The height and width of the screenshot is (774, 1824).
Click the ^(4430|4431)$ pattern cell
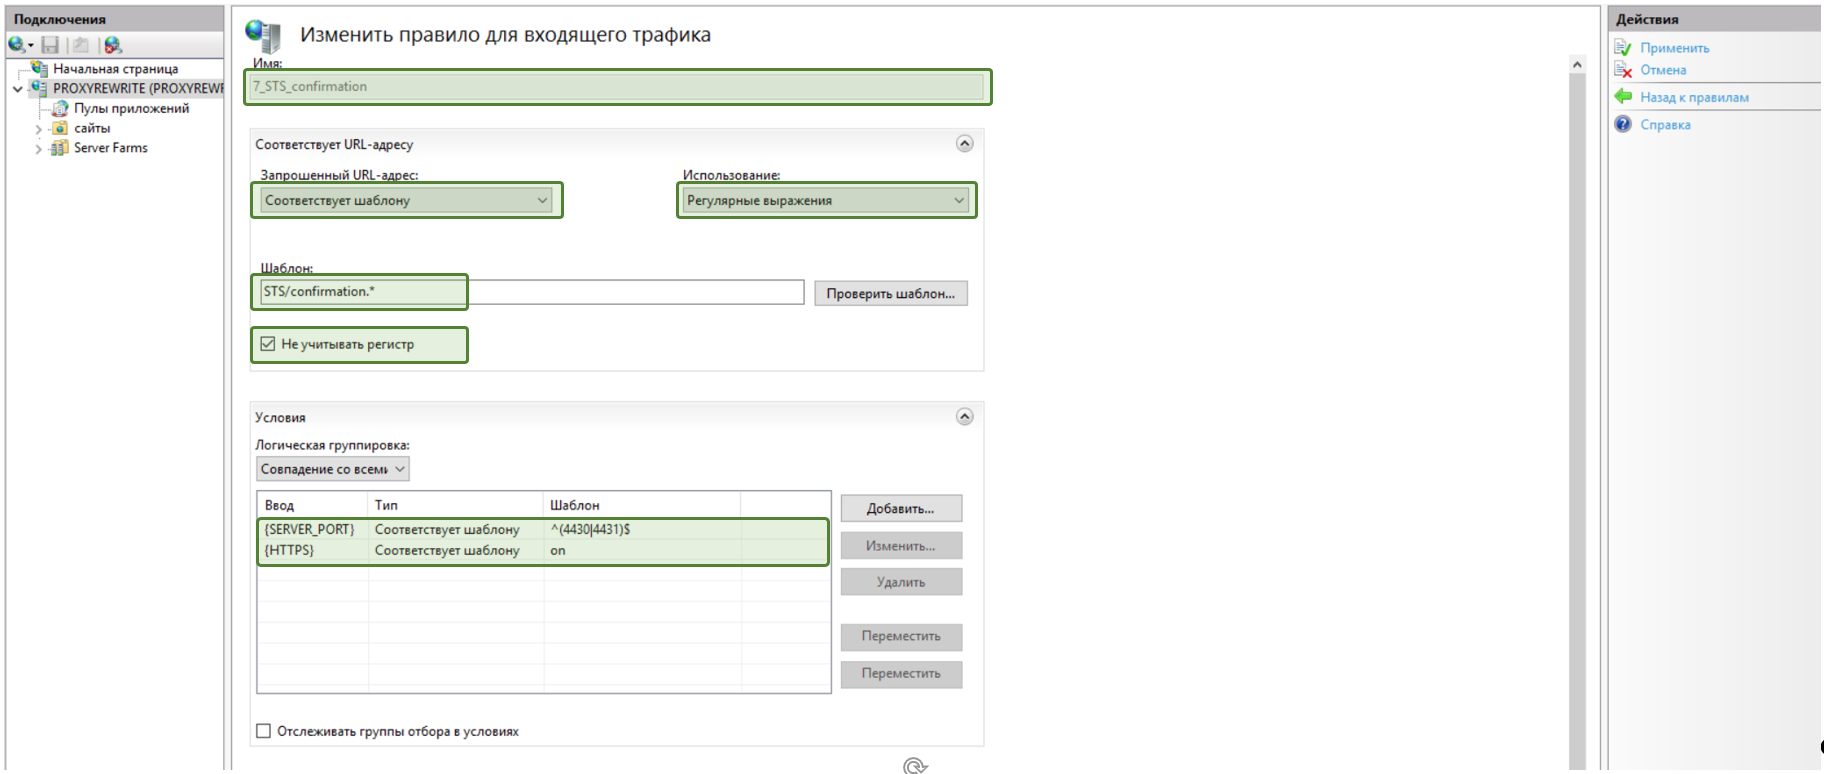tap(590, 529)
